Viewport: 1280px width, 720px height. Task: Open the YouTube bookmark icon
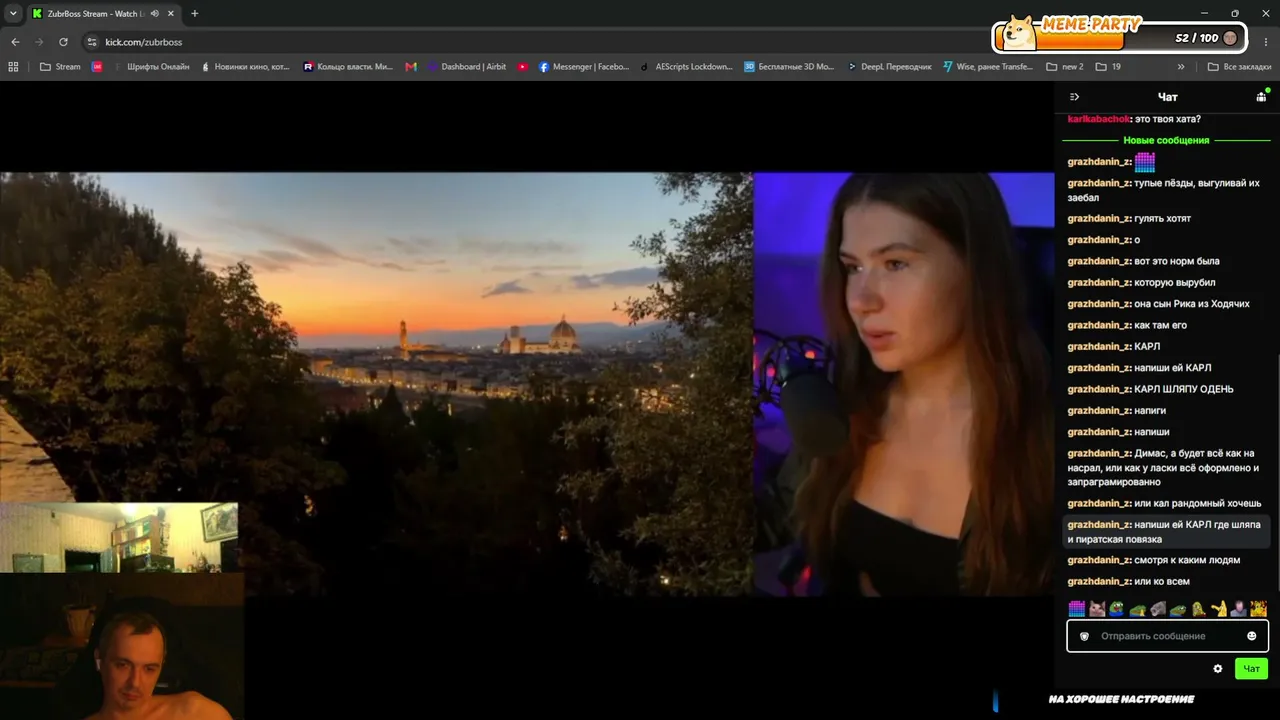(523, 67)
